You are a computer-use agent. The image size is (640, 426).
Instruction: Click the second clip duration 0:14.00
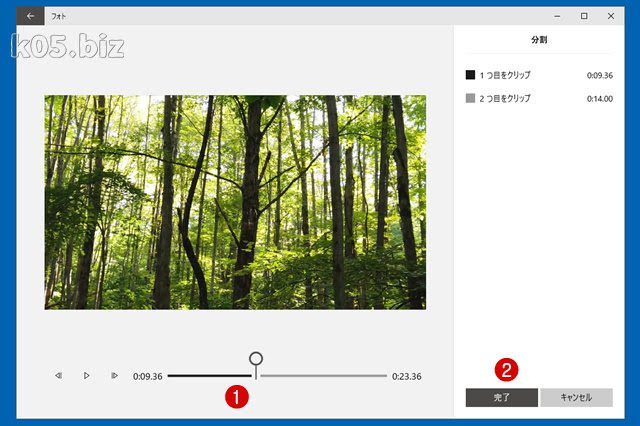pos(600,99)
